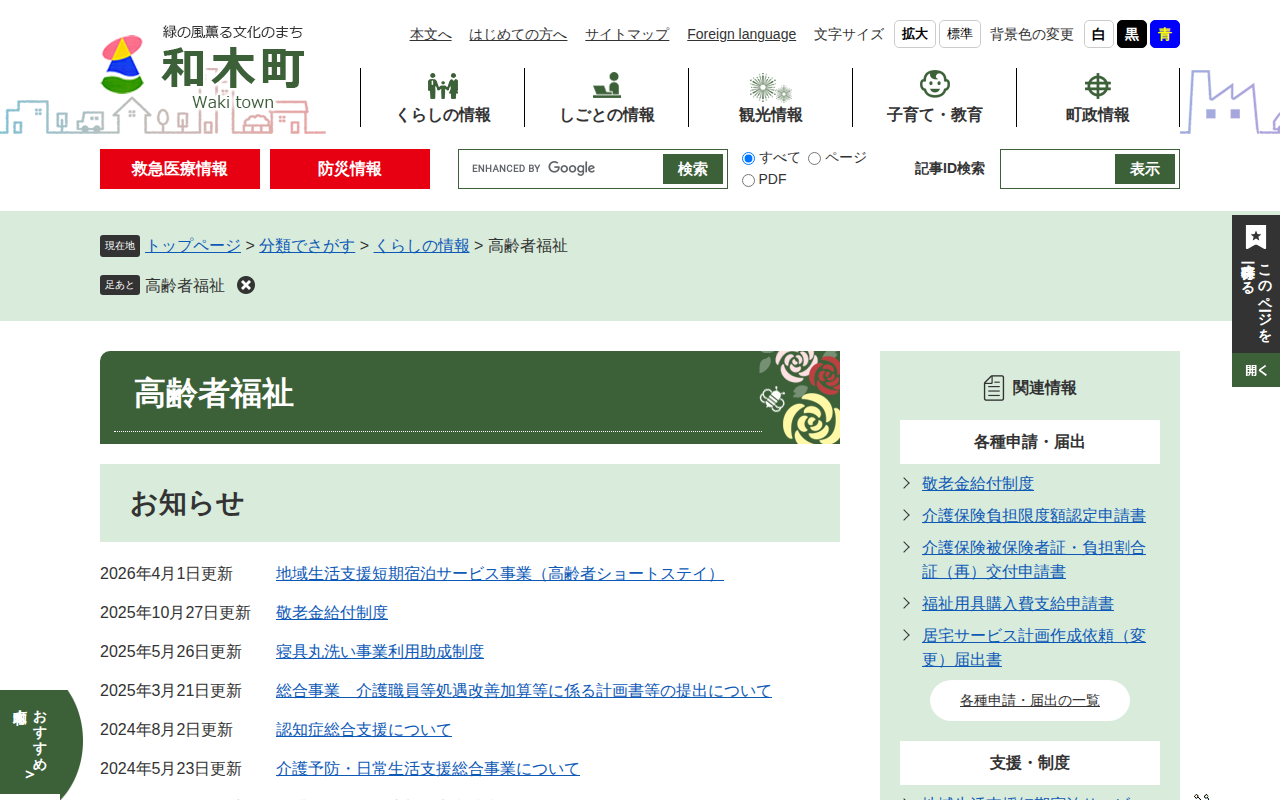Click the 高齢者福祉 page heading
Screen dimensions: 1280x800
point(214,394)
